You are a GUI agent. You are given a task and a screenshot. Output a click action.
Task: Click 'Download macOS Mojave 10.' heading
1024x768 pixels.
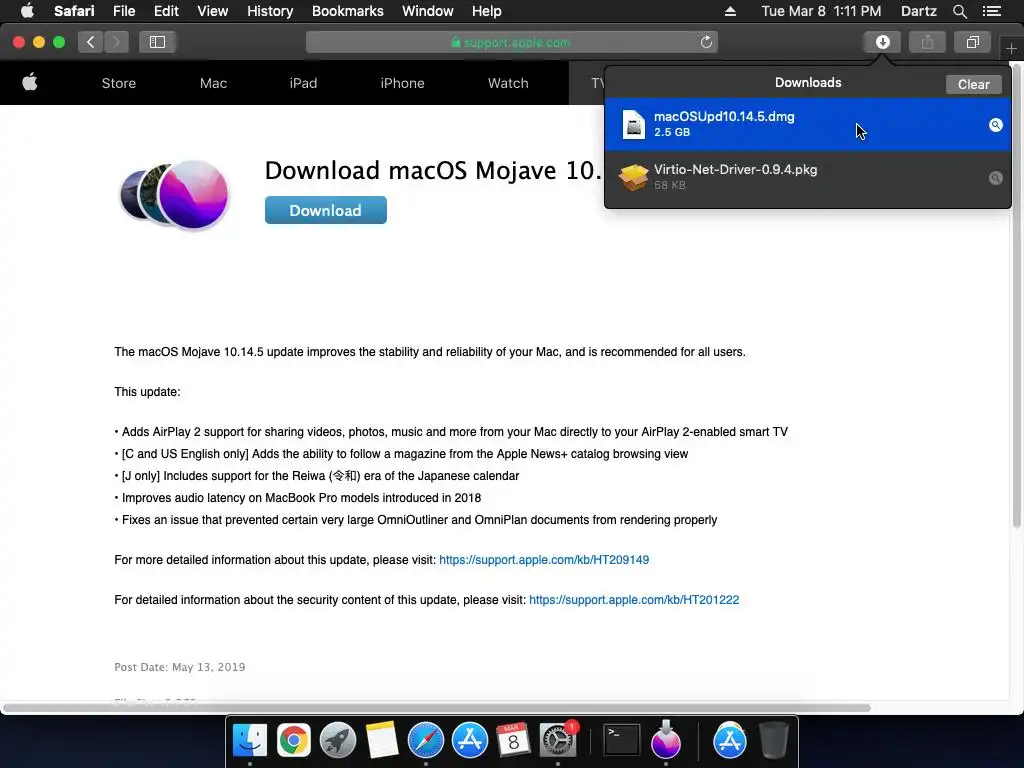click(x=433, y=170)
